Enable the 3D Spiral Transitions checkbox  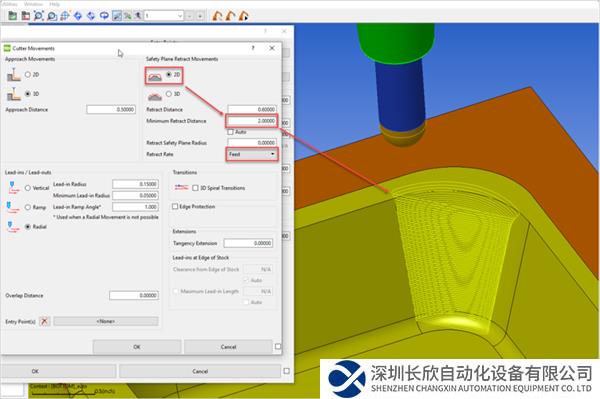point(195,188)
